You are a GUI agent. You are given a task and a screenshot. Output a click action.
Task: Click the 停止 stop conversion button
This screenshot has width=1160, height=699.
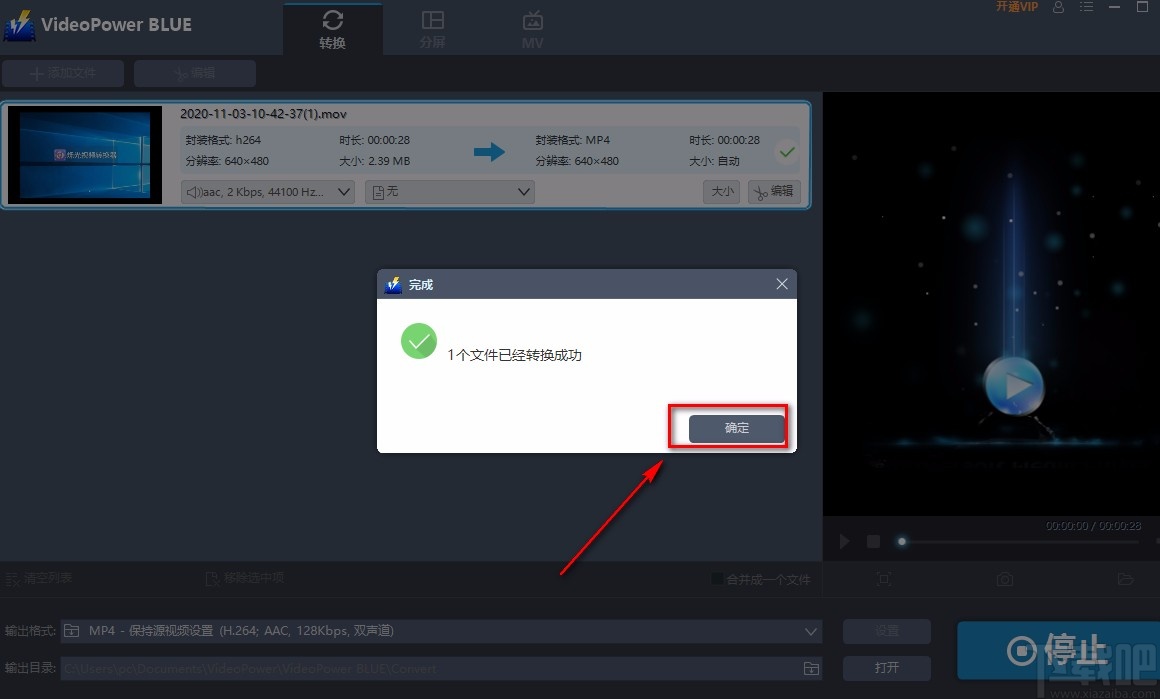(1068, 650)
